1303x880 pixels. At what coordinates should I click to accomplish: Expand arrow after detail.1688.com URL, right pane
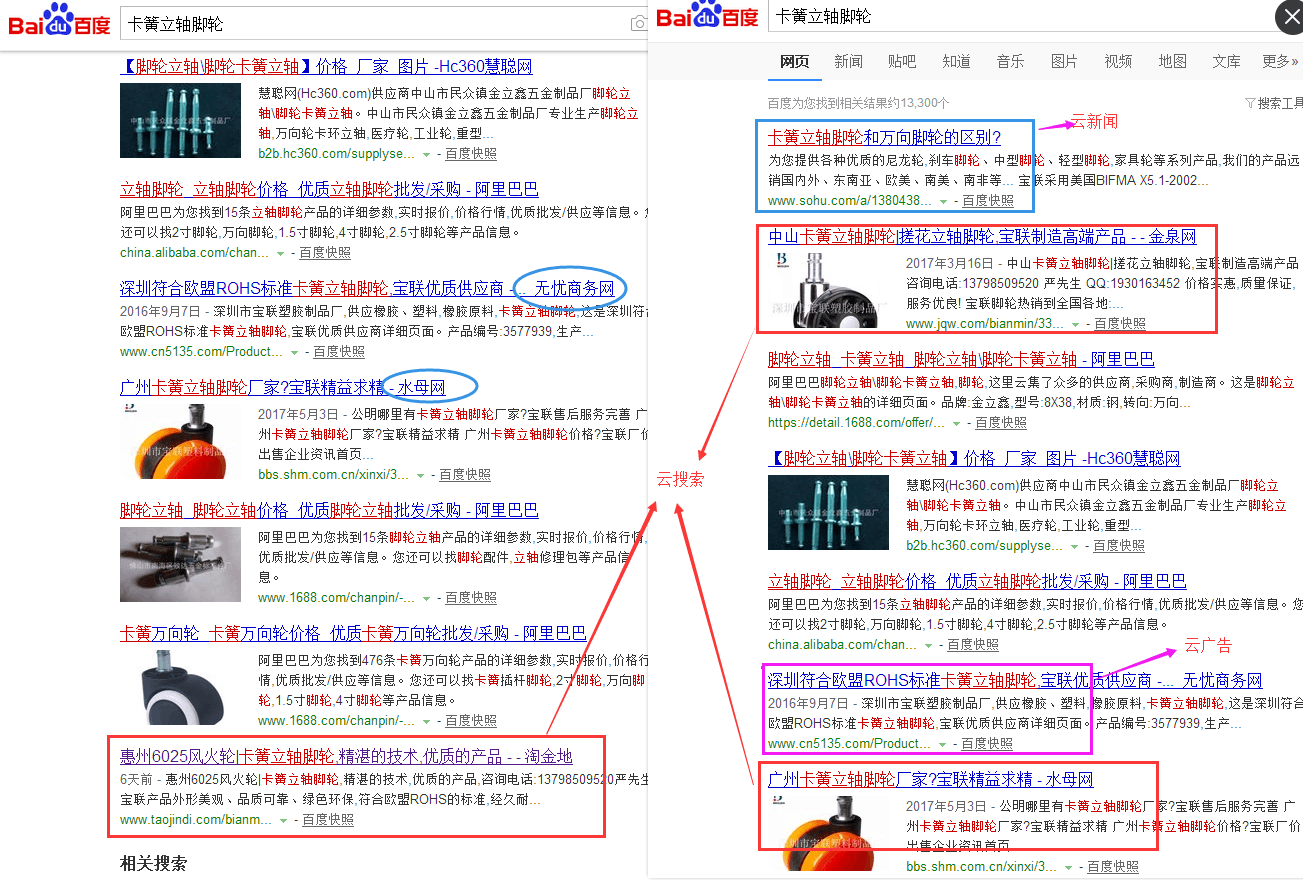[x=957, y=423]
